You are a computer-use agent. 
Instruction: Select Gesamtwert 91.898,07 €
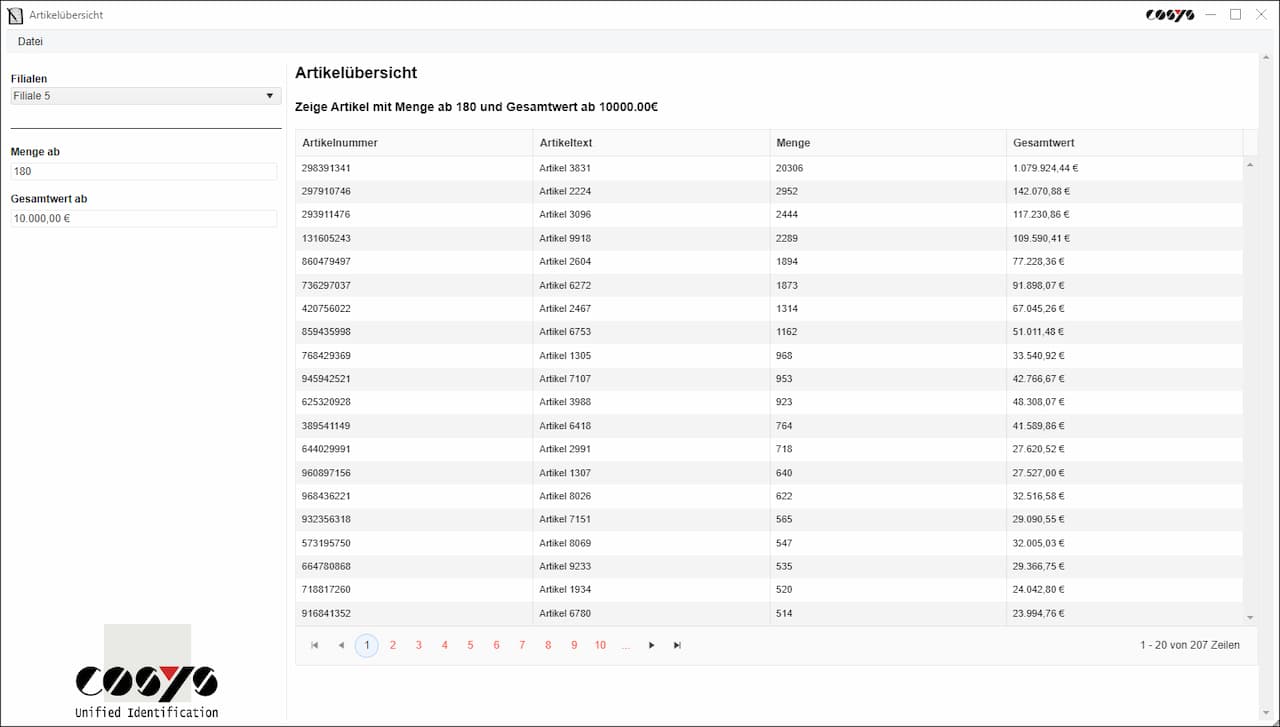(1125, 285)
